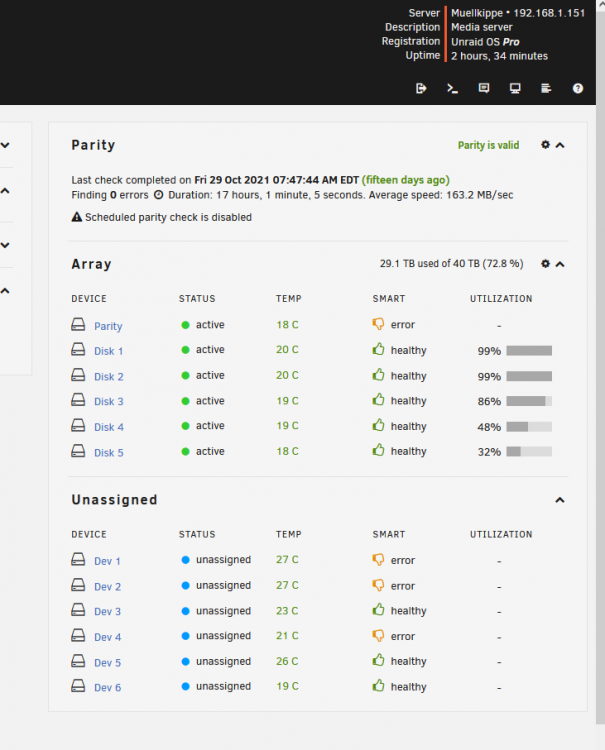Screen dimensions: 605x750
Task: Click '29.1 TB used of 40 TB' text
Action: point(429,264)
